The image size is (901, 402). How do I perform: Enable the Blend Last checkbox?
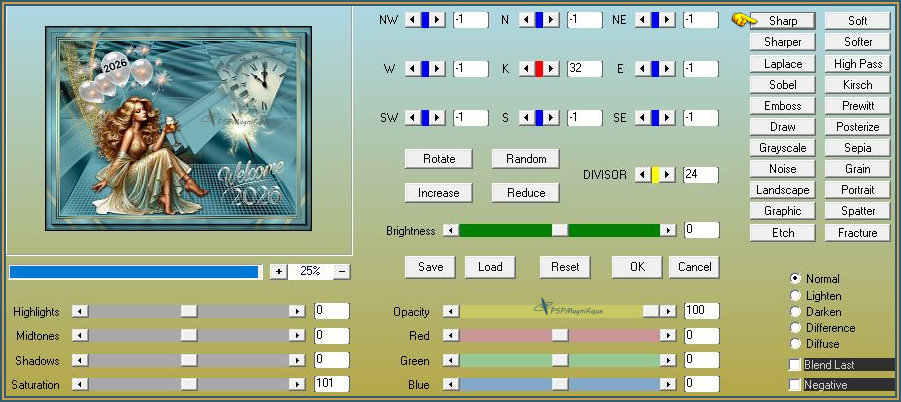click(795, 365)
